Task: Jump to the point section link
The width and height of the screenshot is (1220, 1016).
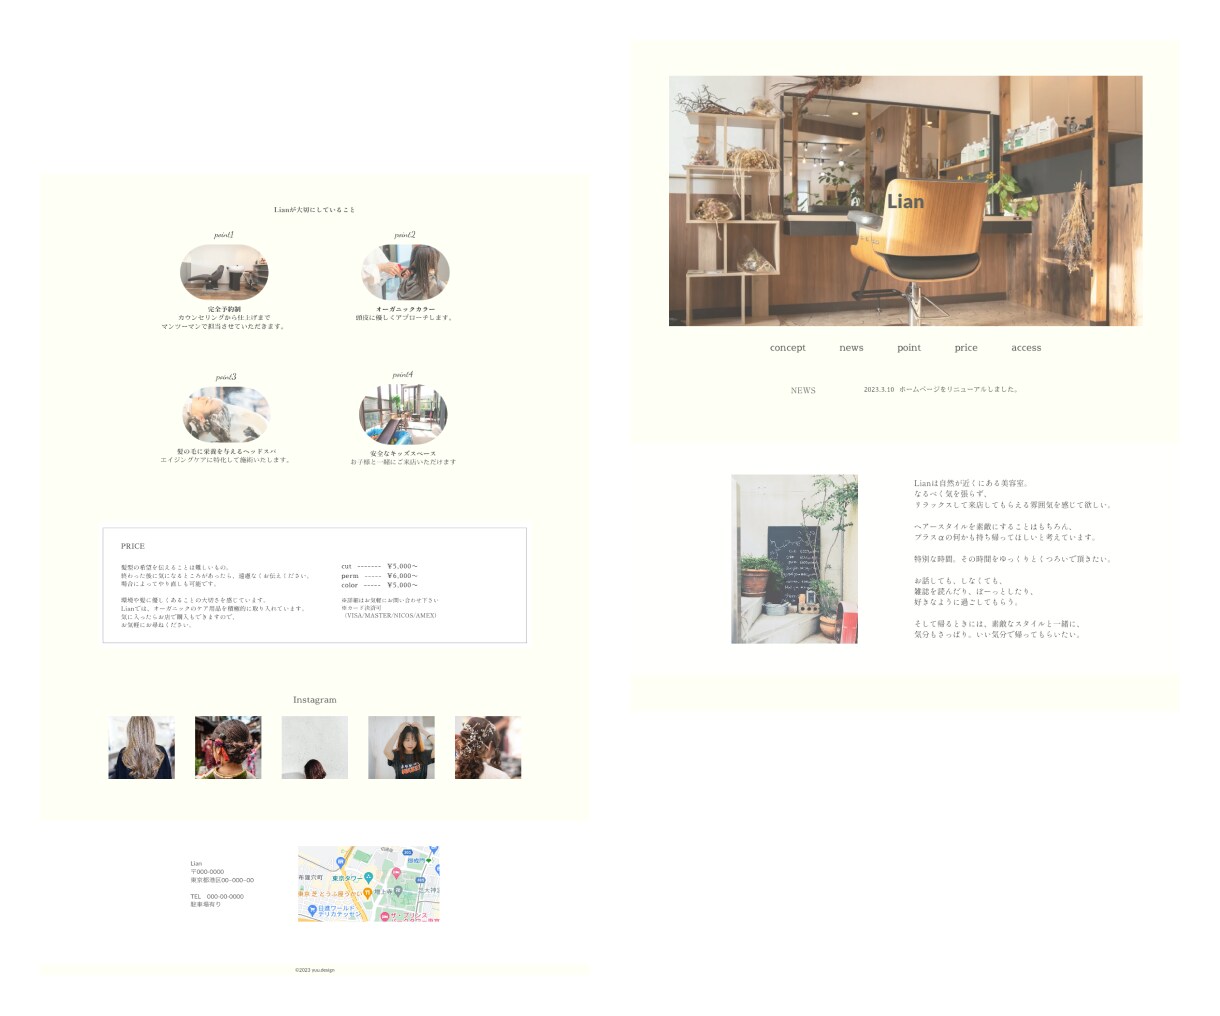Action: coord(909,348)
